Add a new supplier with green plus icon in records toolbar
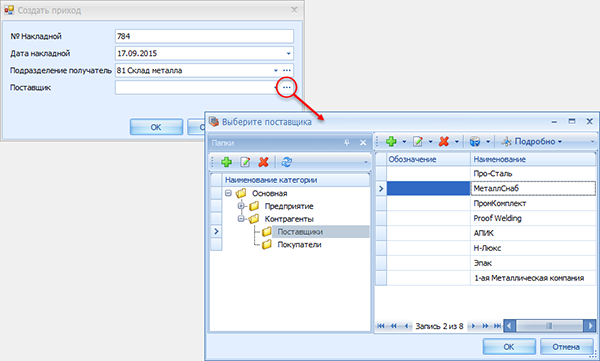600x361 pixels. tap(391, 142)
